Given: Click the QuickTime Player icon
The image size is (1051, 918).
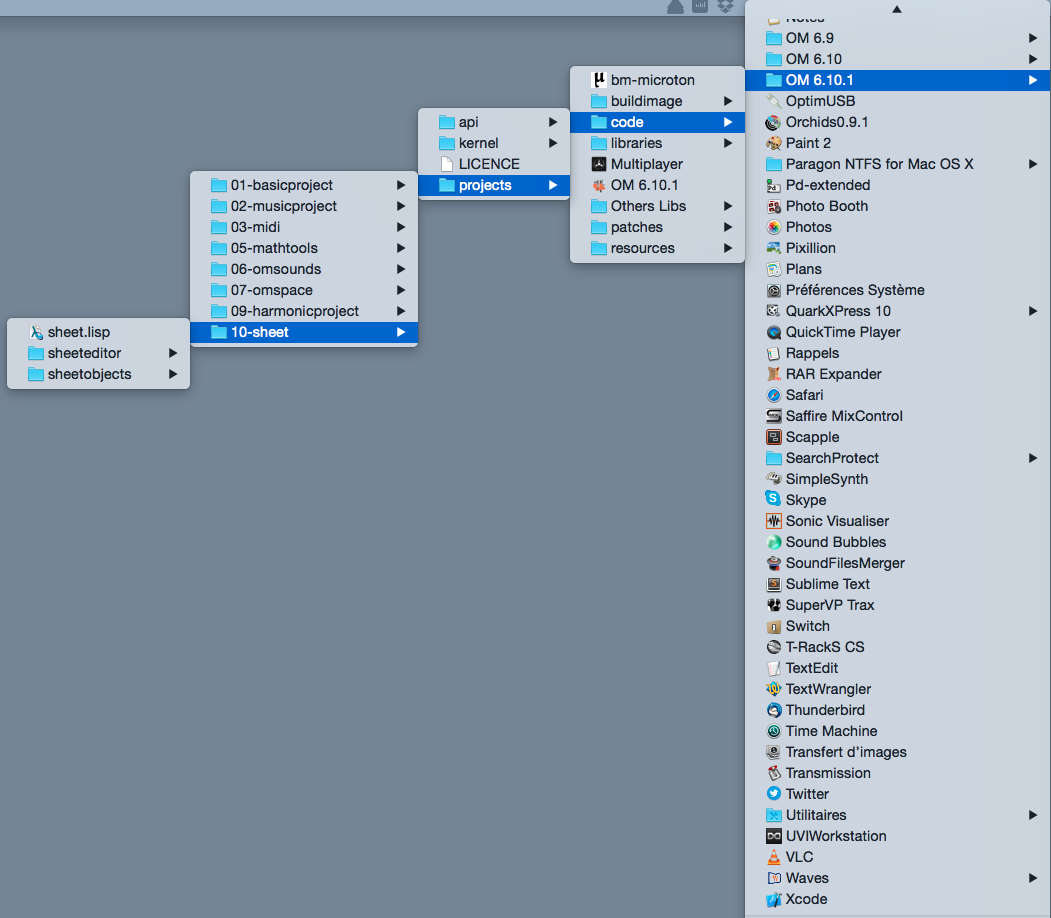Looking at the screenshot, I should point(774,332).
